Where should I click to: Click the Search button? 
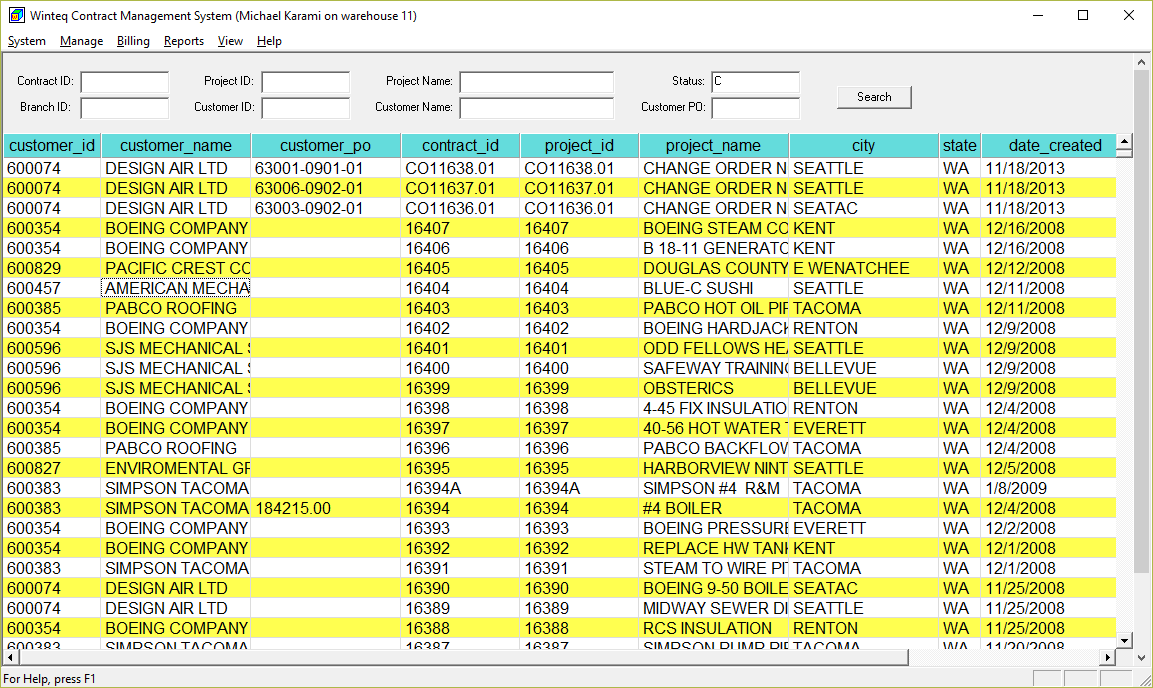874,97
